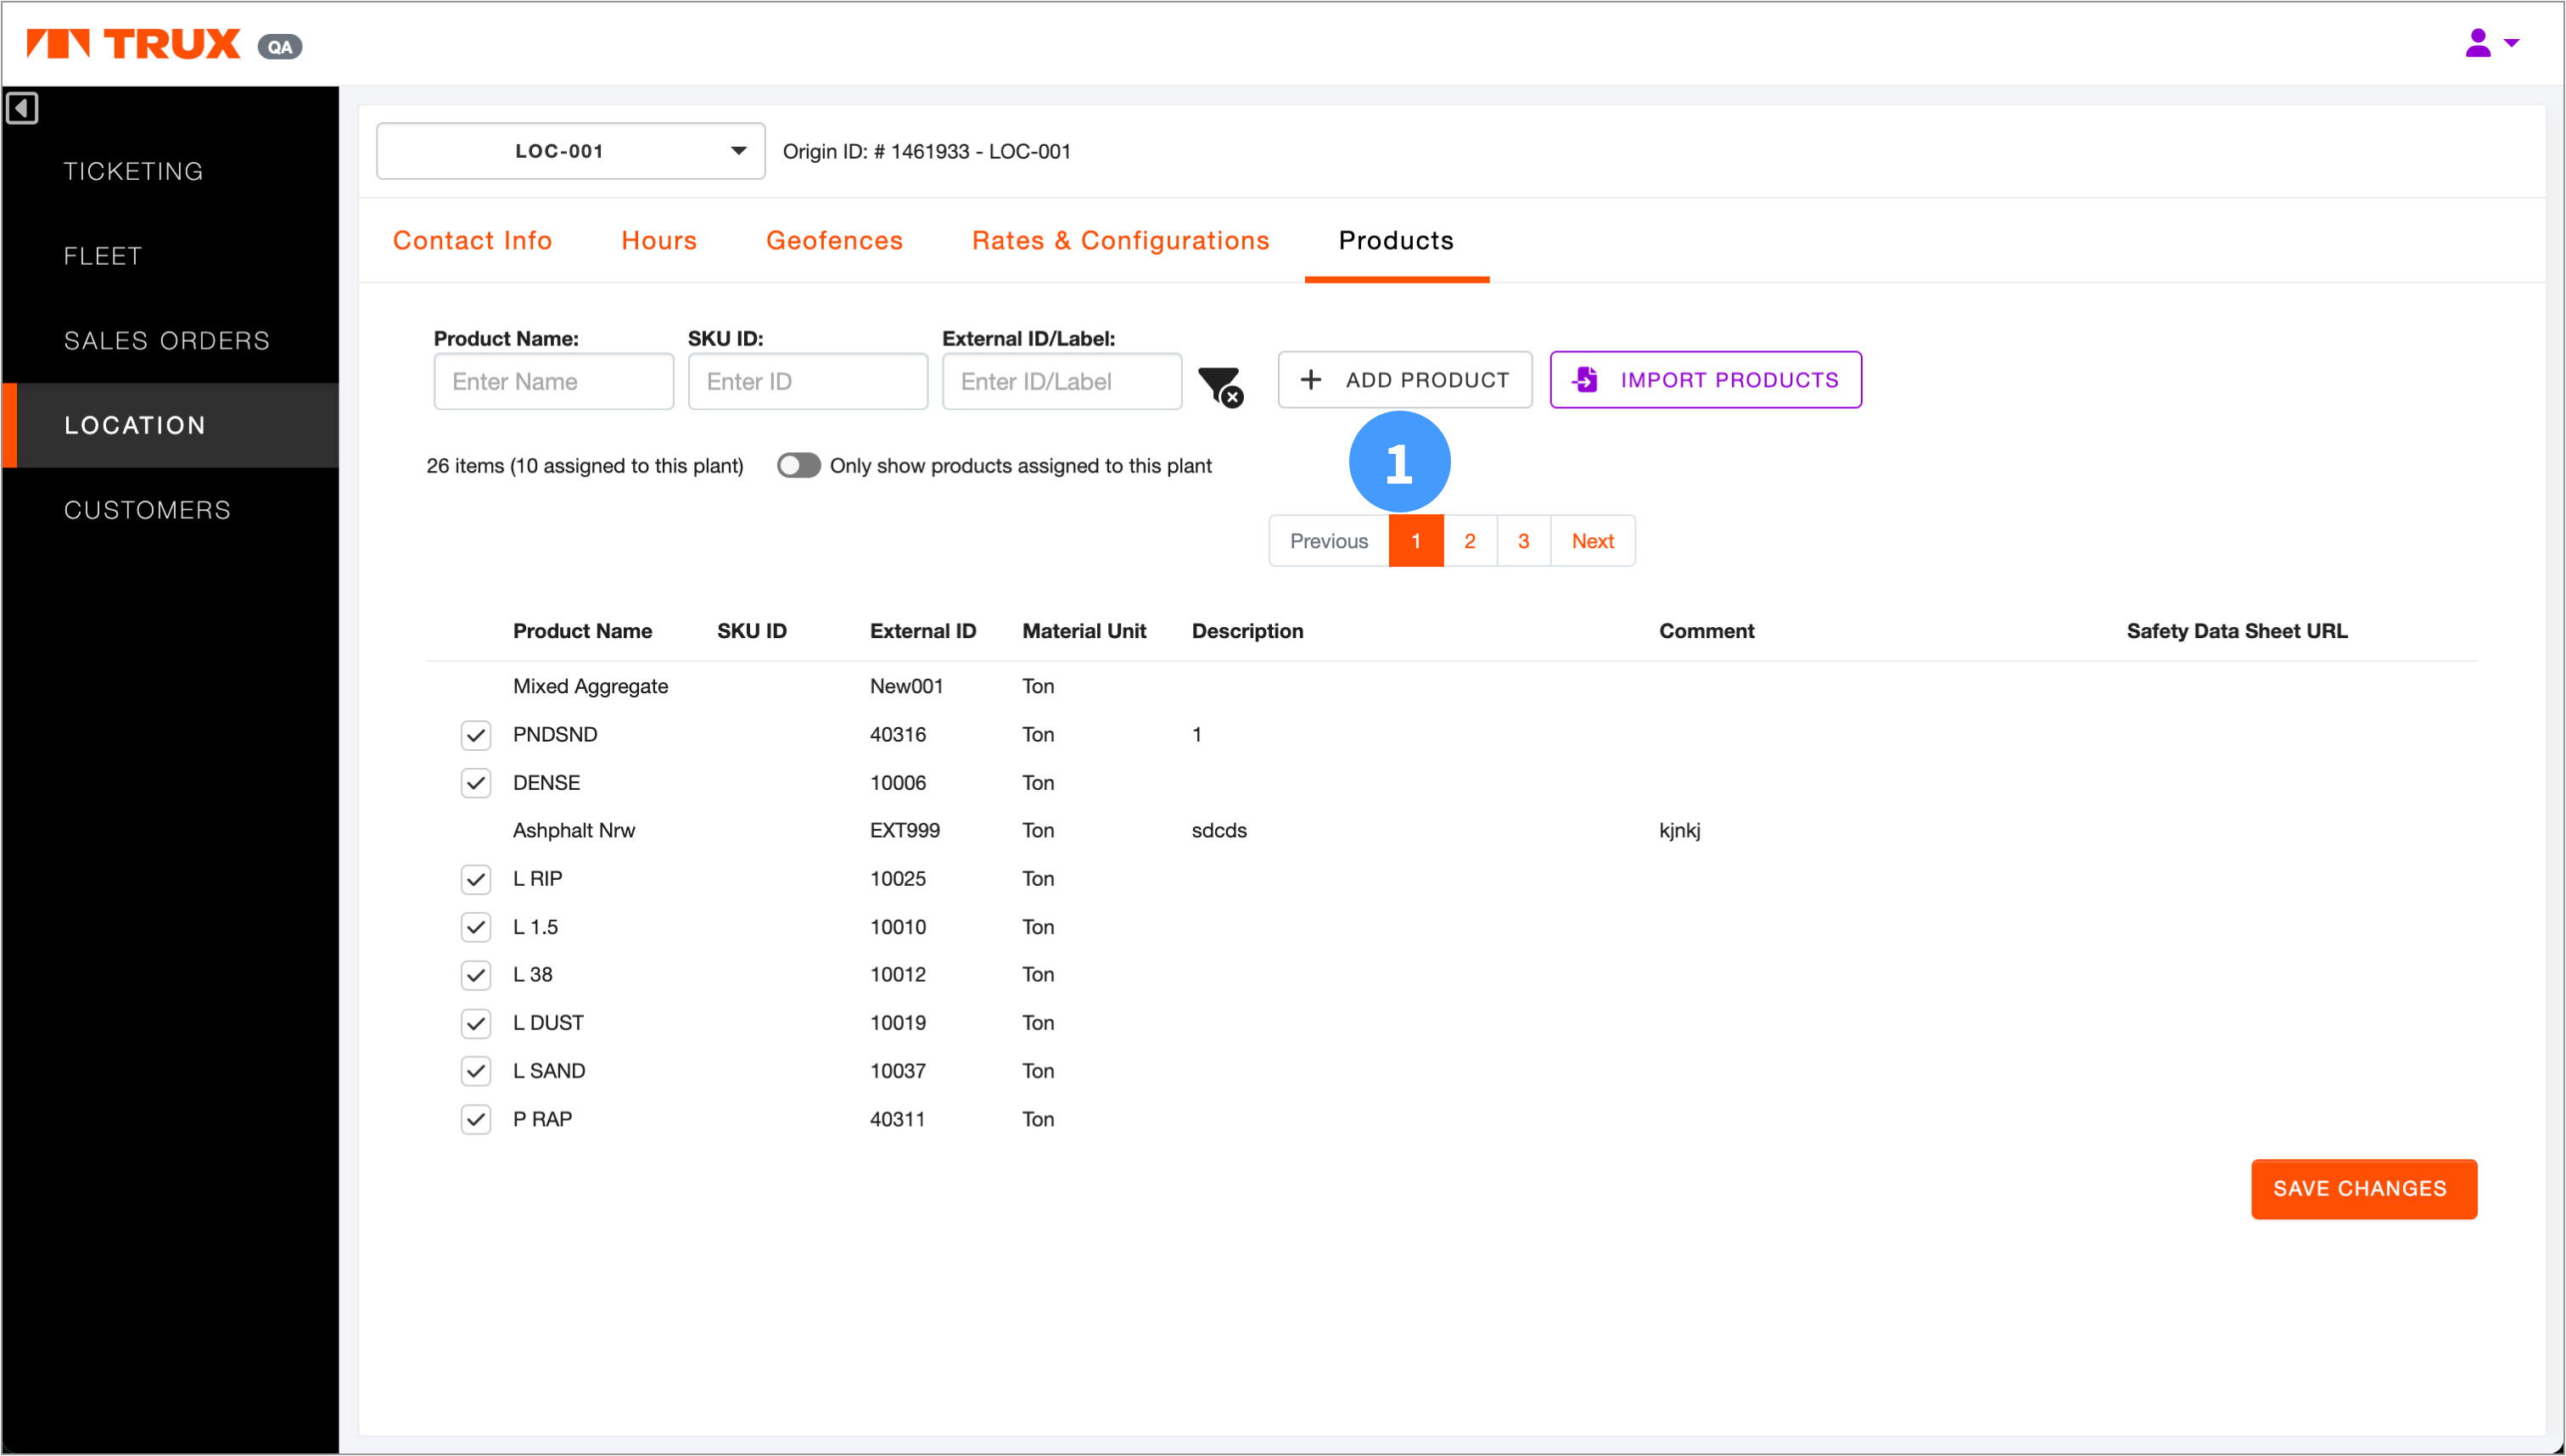Go to pagination page 1
The height and width of the screenshot is (1456, 2566).
(x=1416, y=541)
